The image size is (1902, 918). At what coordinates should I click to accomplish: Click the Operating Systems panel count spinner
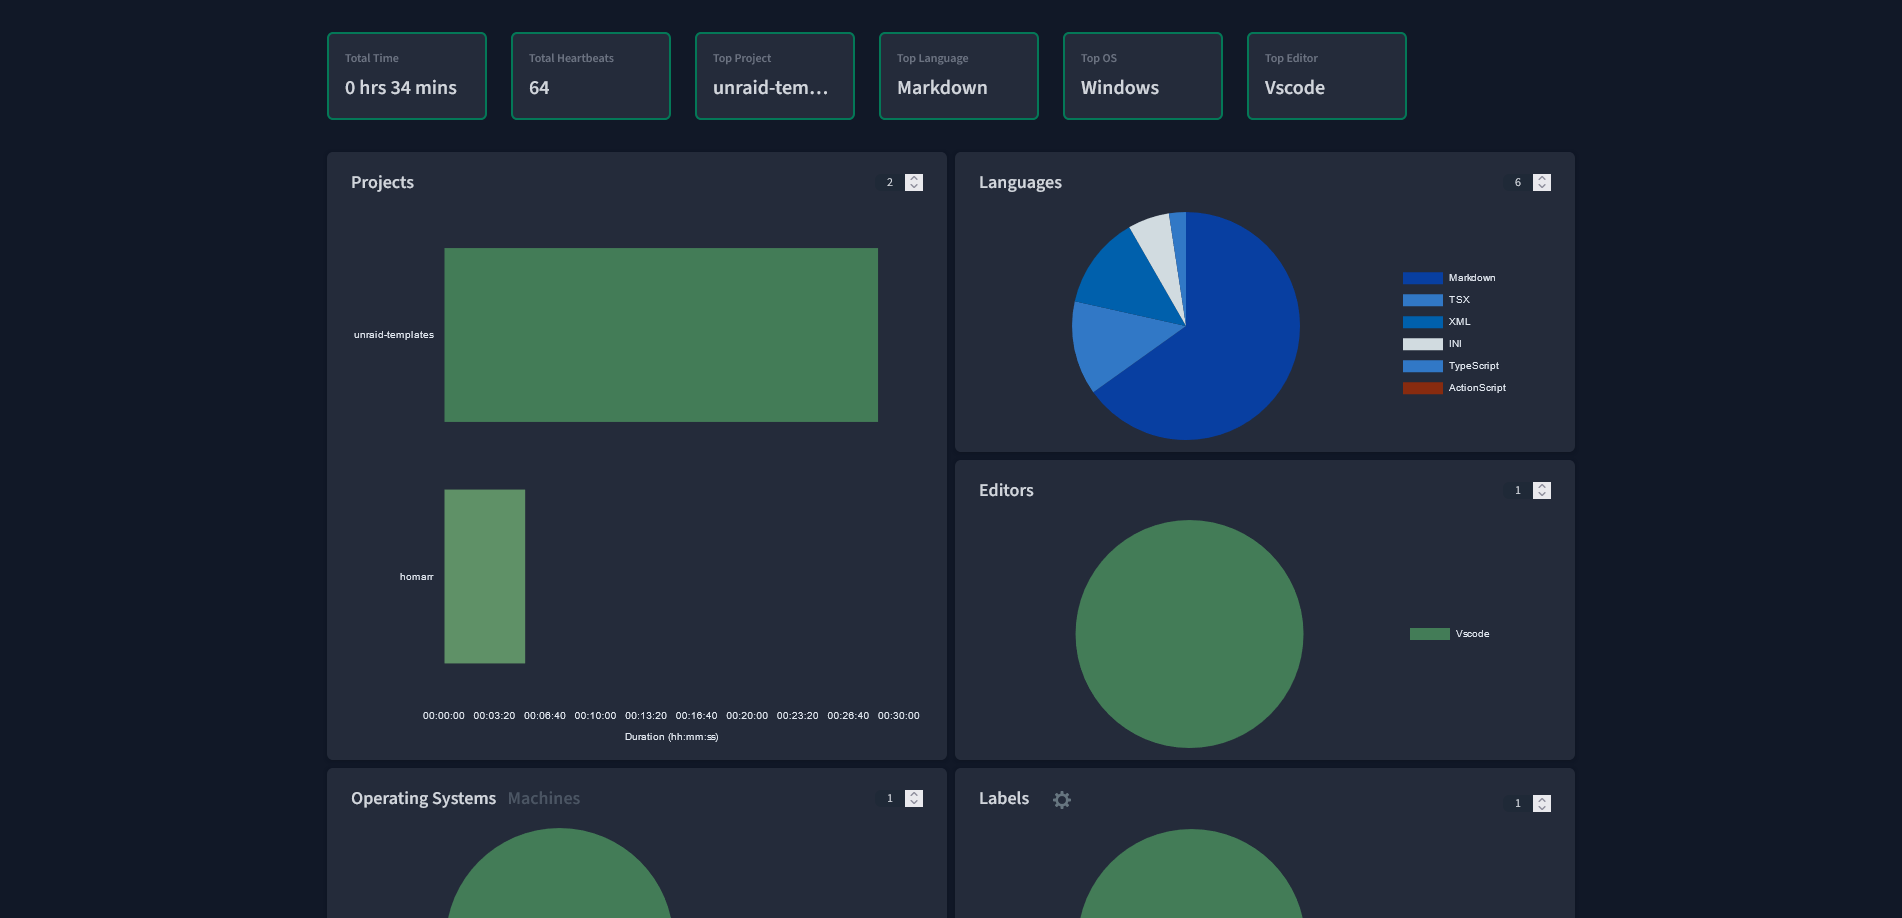point(914,798)
